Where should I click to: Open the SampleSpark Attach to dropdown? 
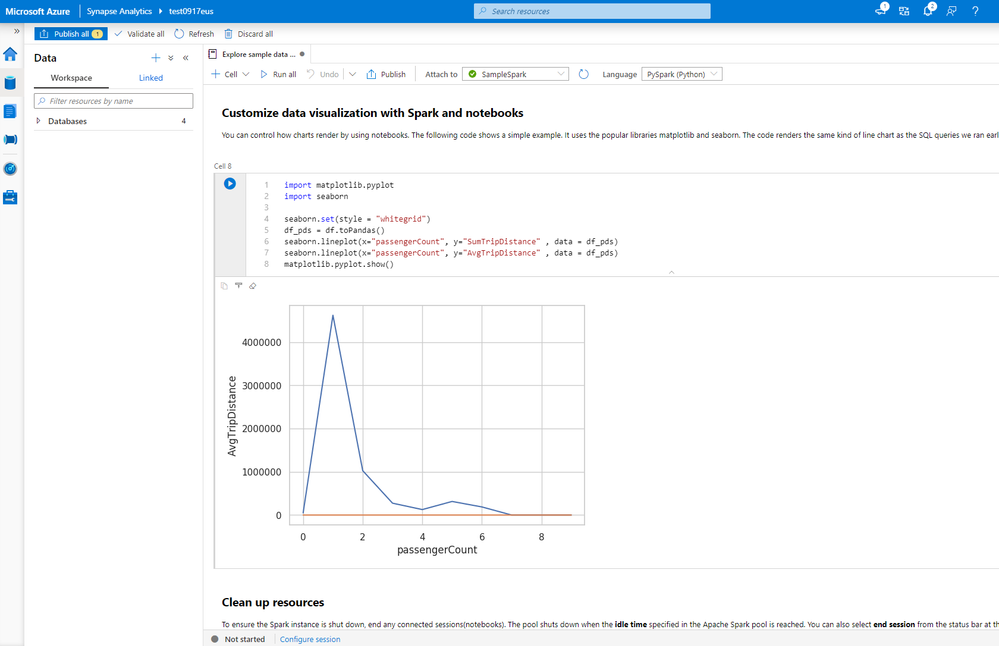coord(515,75)
